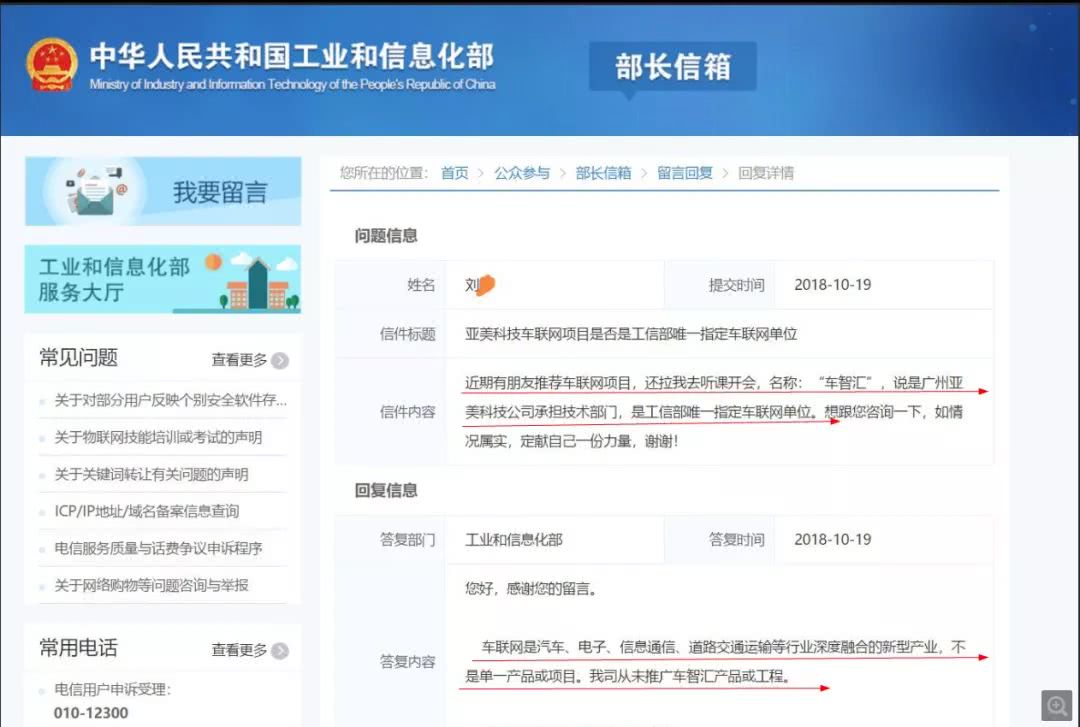Click the Ministry English name subtitle
Image resolution: width=1080 pixels, height=727 pixels.
tap(292, 84)
